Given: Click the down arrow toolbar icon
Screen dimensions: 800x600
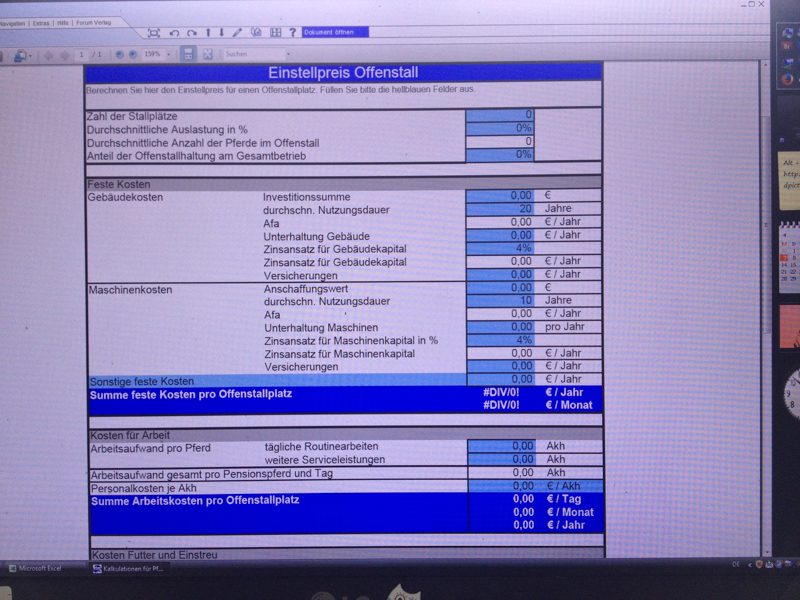Looking at the screenshot, I should tap(222, 33).
